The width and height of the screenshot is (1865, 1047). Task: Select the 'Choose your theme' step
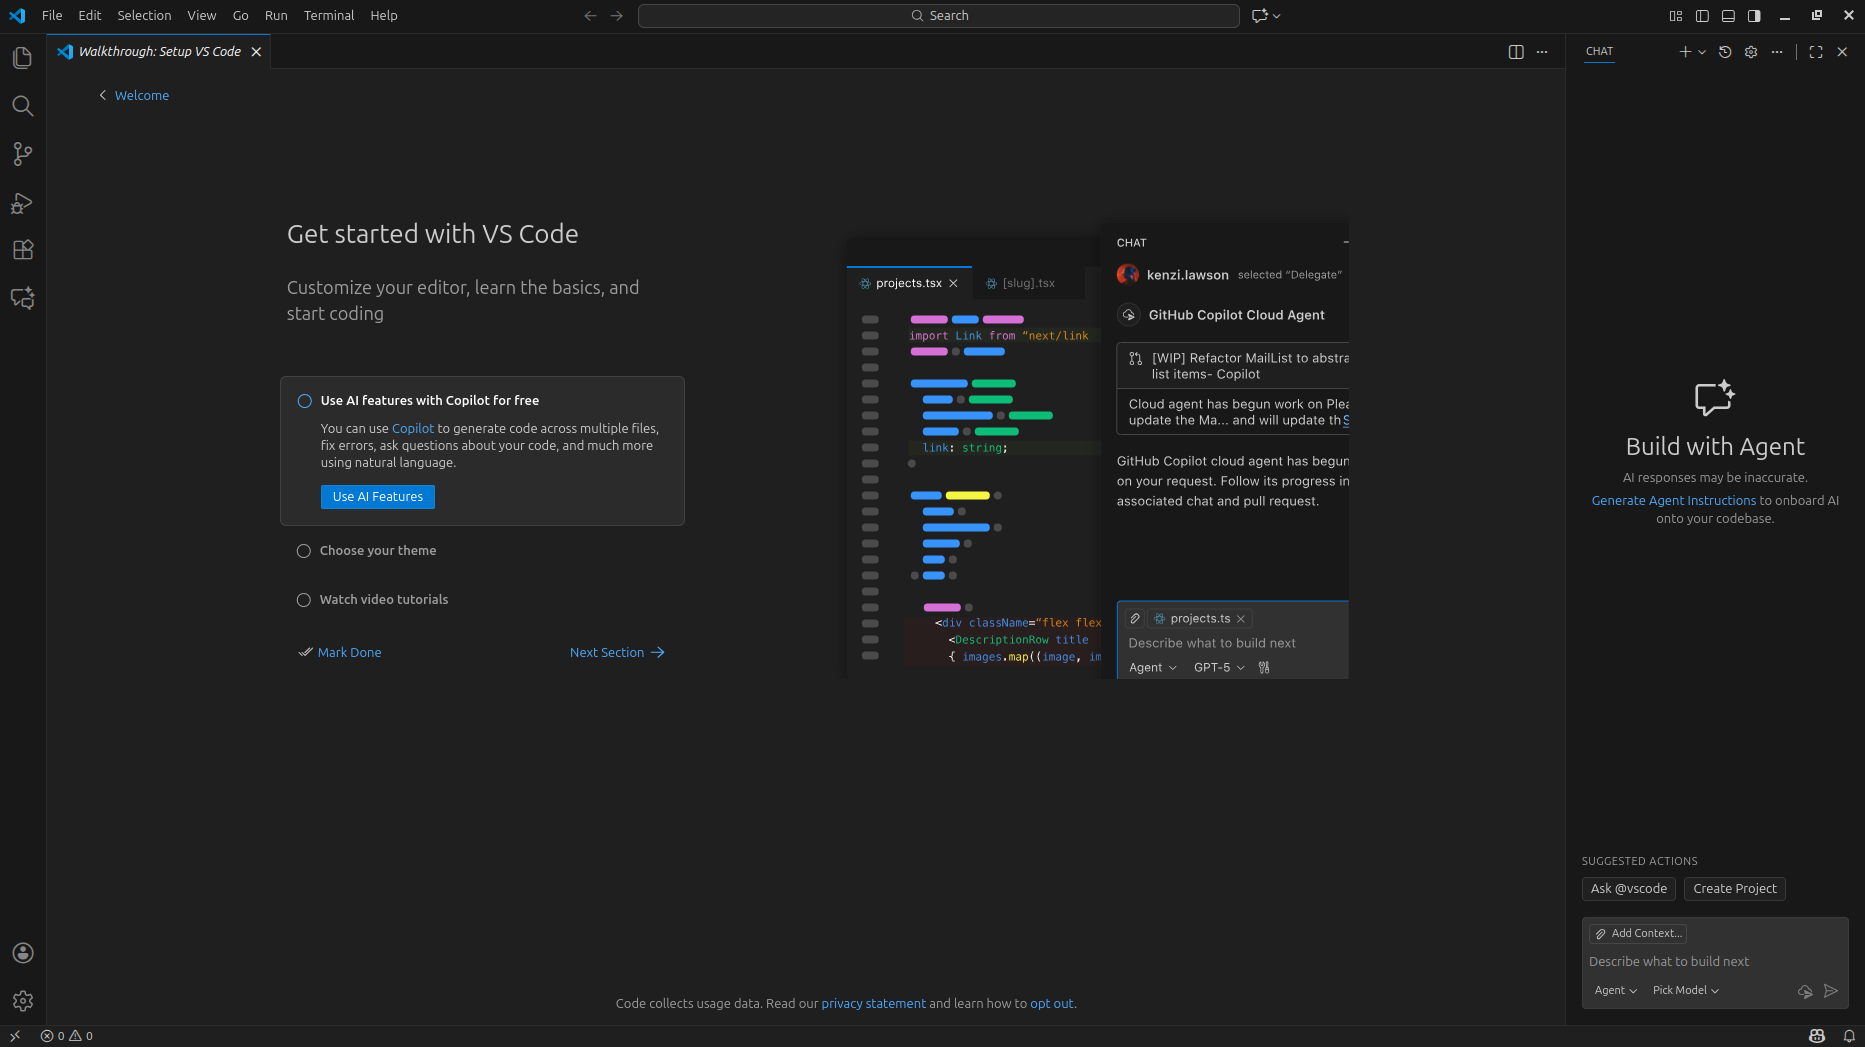click(377, 551)
